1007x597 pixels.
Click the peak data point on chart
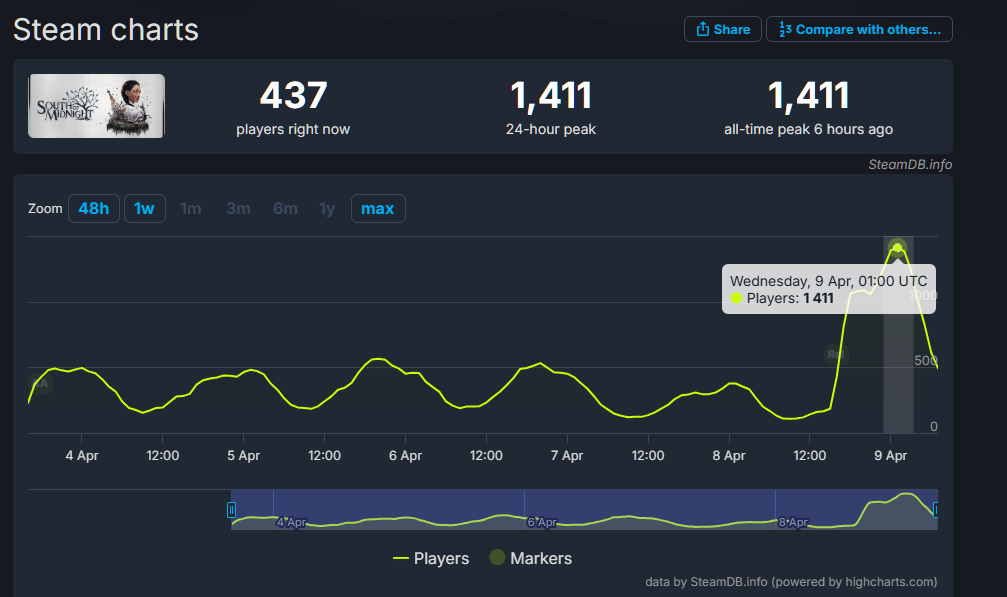pyautogui.click(x=897, y=247)
